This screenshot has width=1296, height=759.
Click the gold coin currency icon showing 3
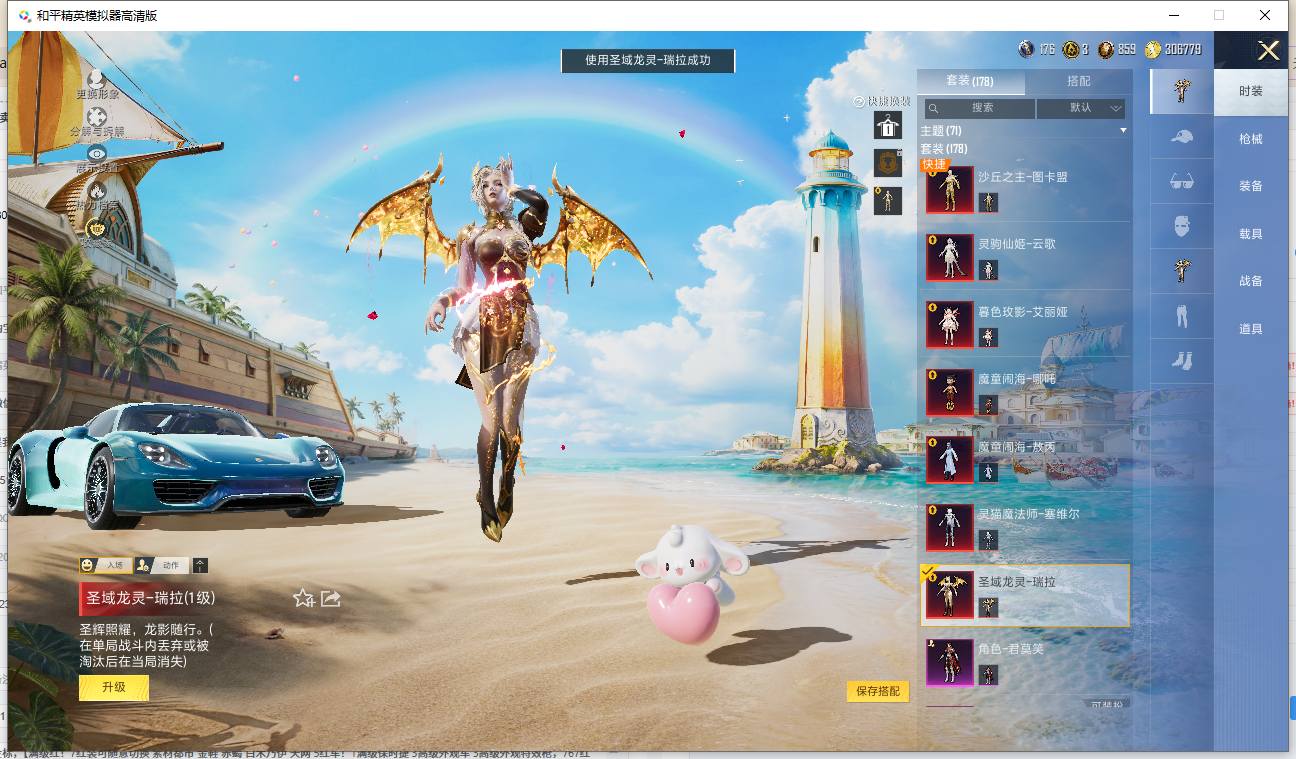[1070, 49]
